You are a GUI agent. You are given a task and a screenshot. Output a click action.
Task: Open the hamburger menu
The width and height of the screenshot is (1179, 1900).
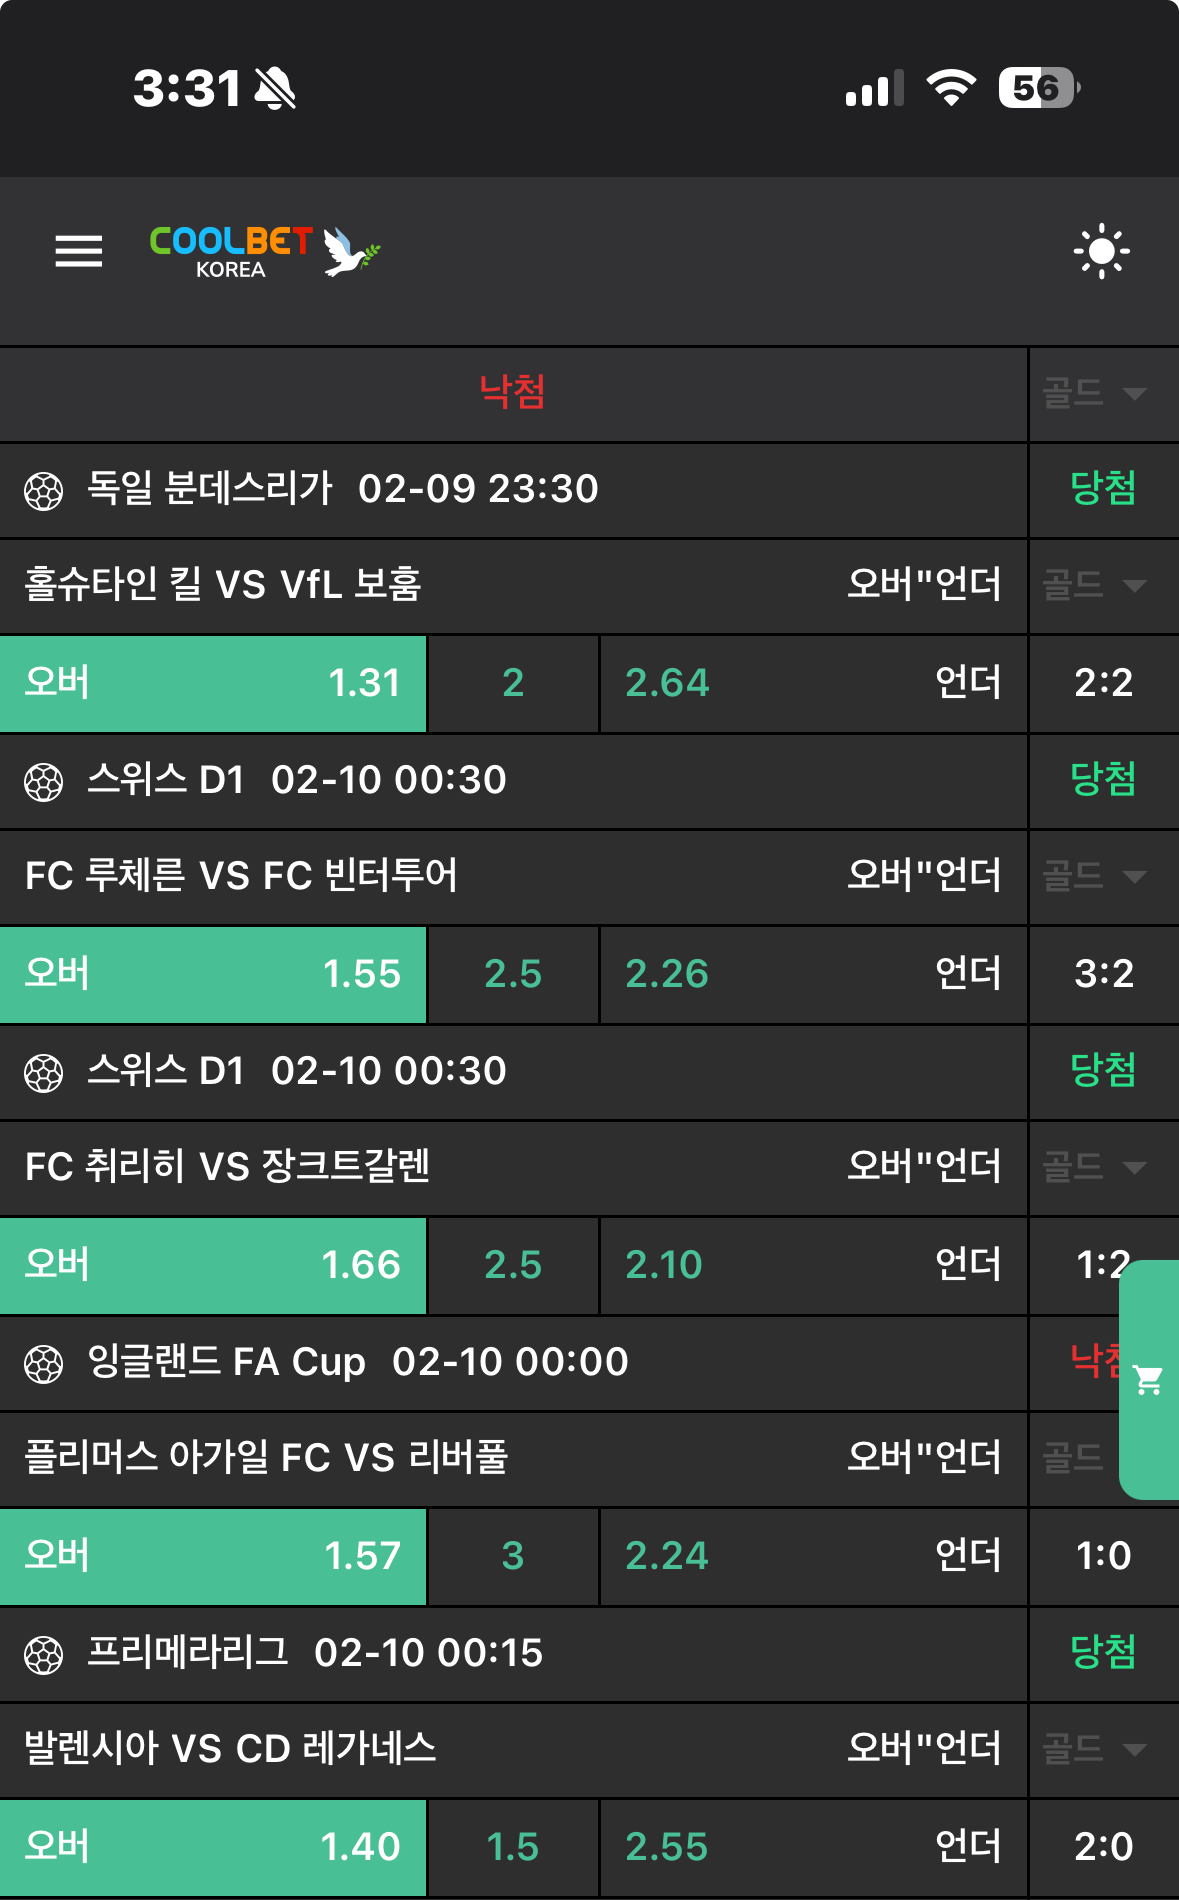[78, 251]
